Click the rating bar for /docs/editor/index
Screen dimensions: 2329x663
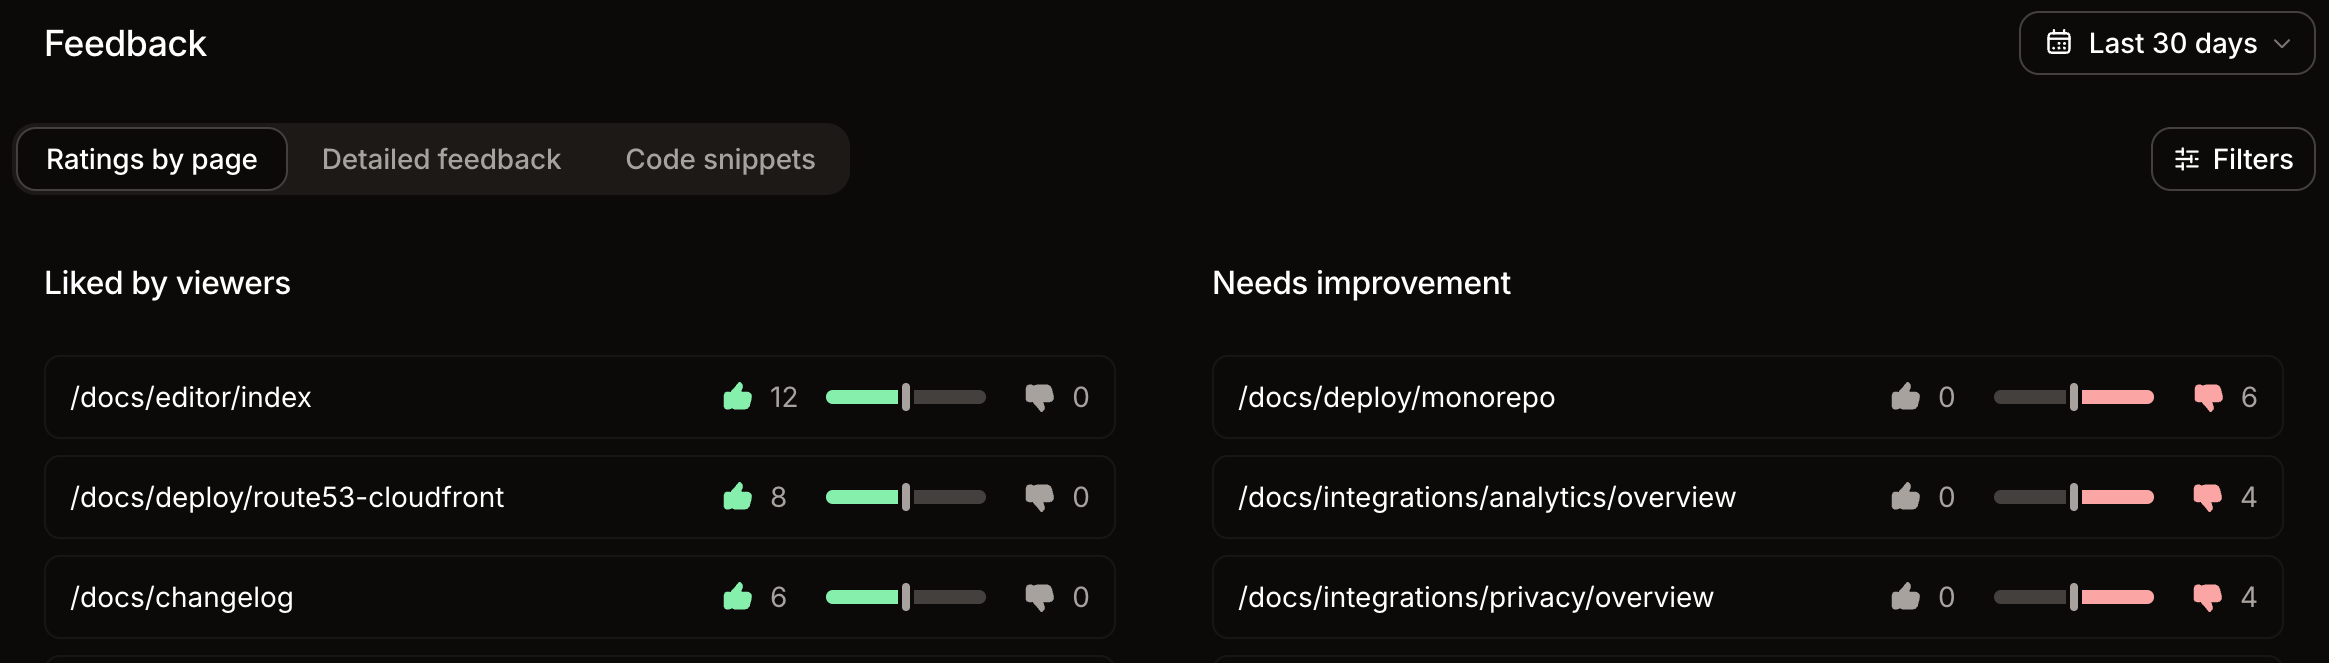pyautogui.click(x=906, y=397)
